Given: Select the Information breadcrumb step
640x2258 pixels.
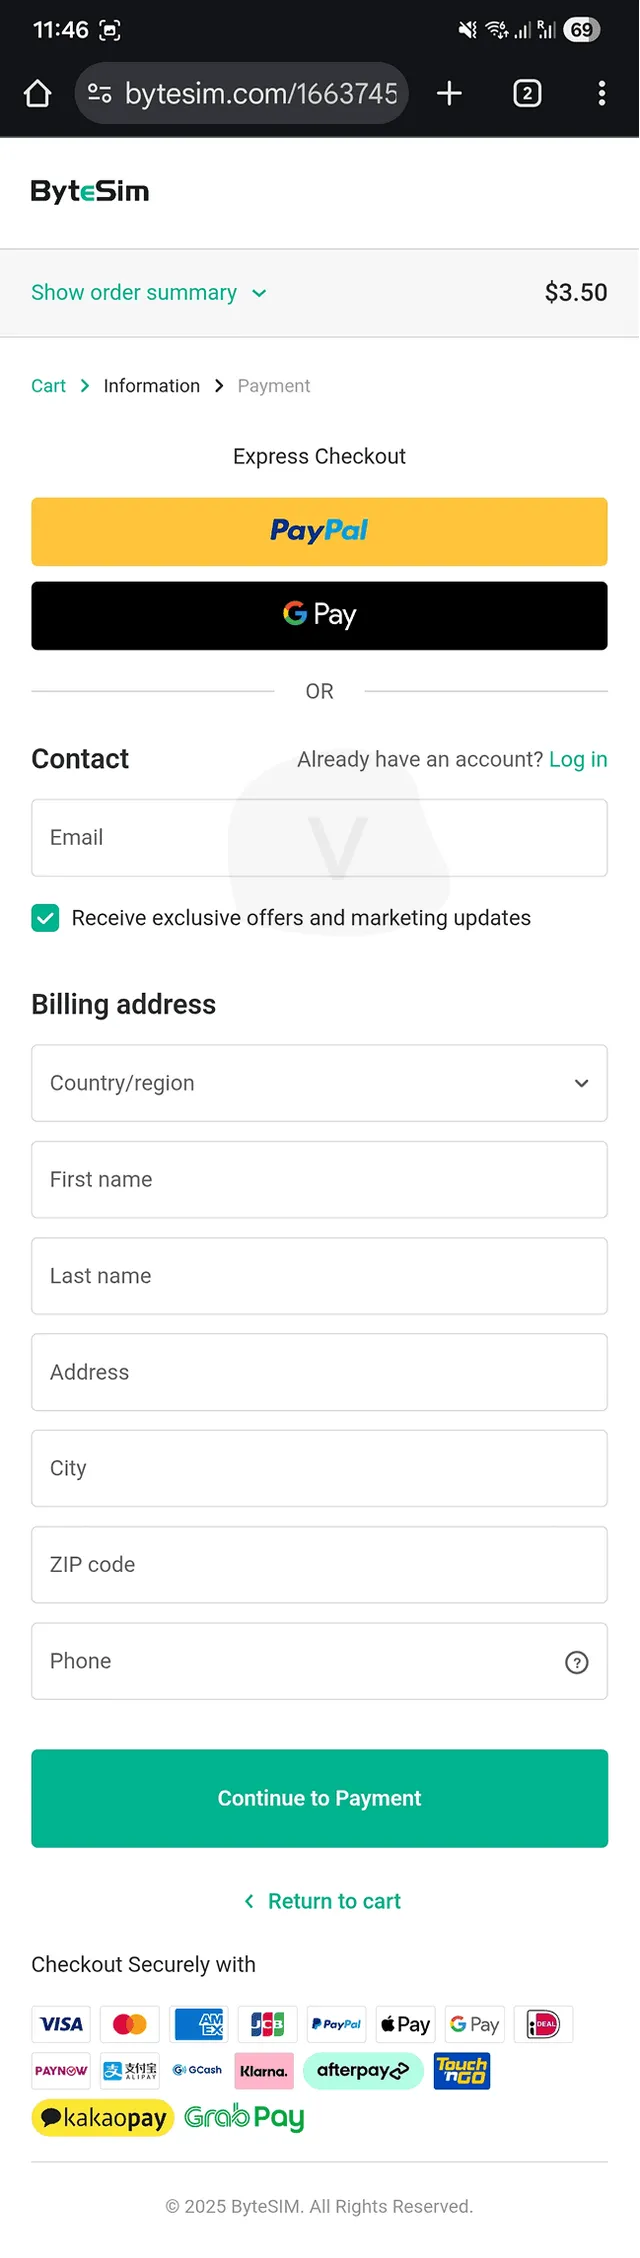Looking at the screenshot, I should (151, 385).
